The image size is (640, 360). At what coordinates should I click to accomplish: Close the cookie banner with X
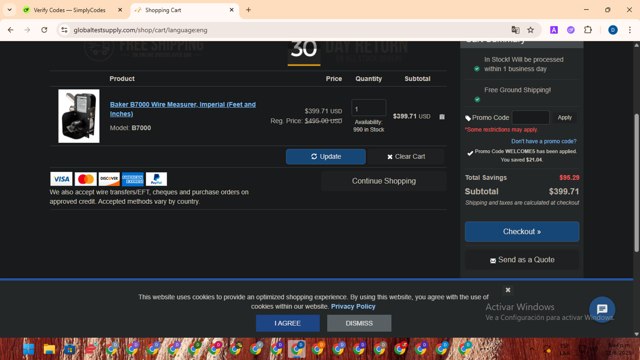(x=508, y=290)
